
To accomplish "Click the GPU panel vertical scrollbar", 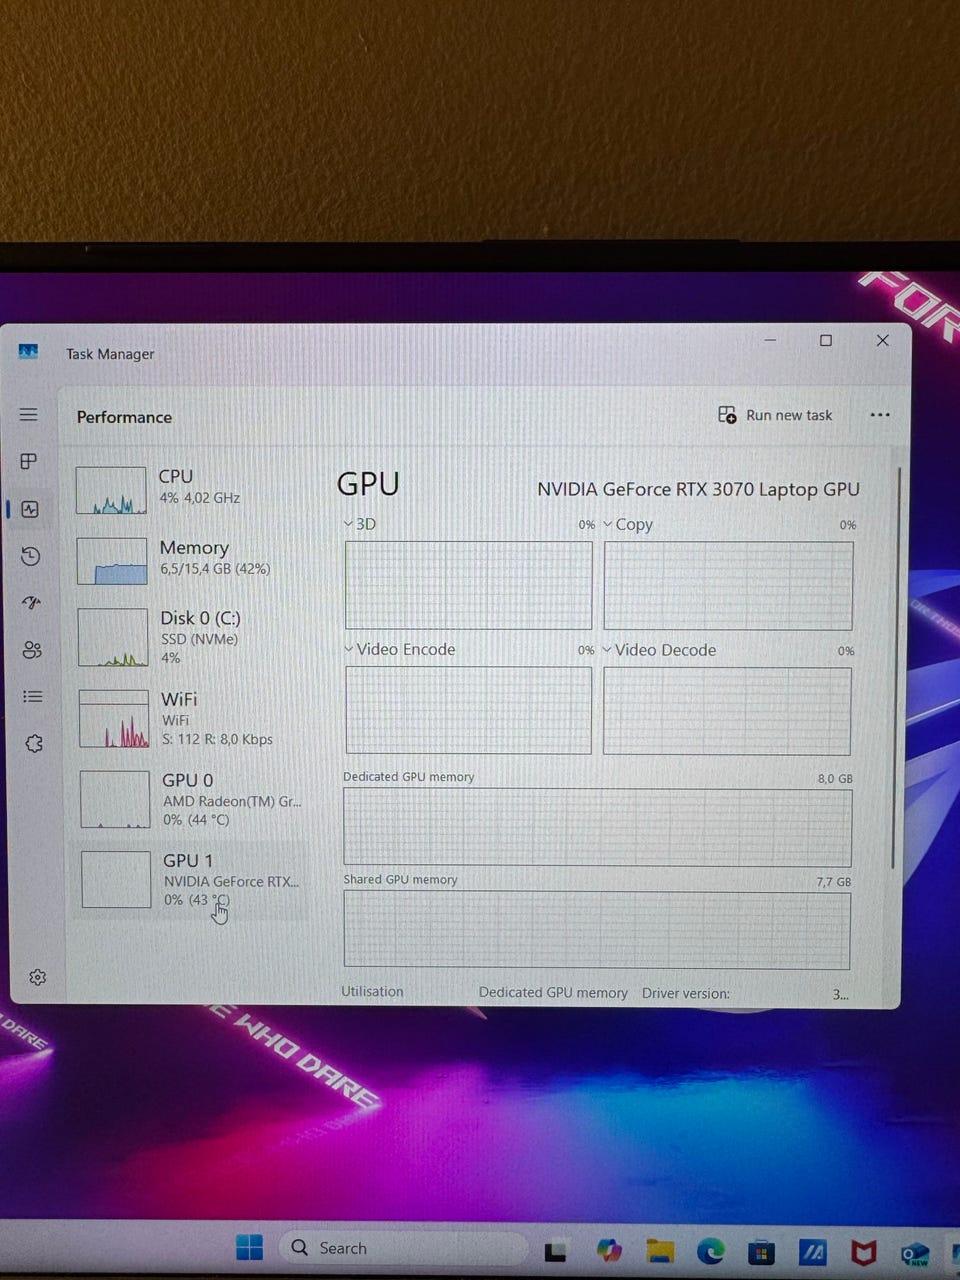I will tap(895, 667).
